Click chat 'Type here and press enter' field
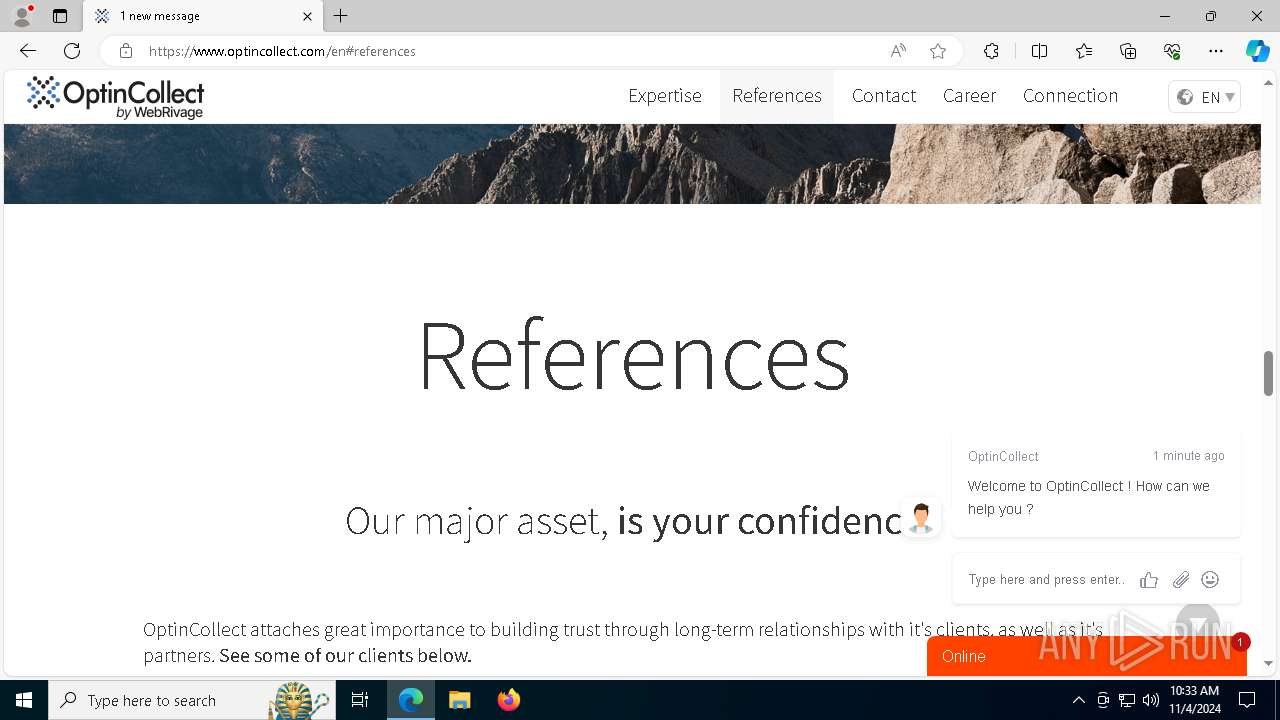The height and width of the screenshot is (720, 1280). coord(1047,580)
